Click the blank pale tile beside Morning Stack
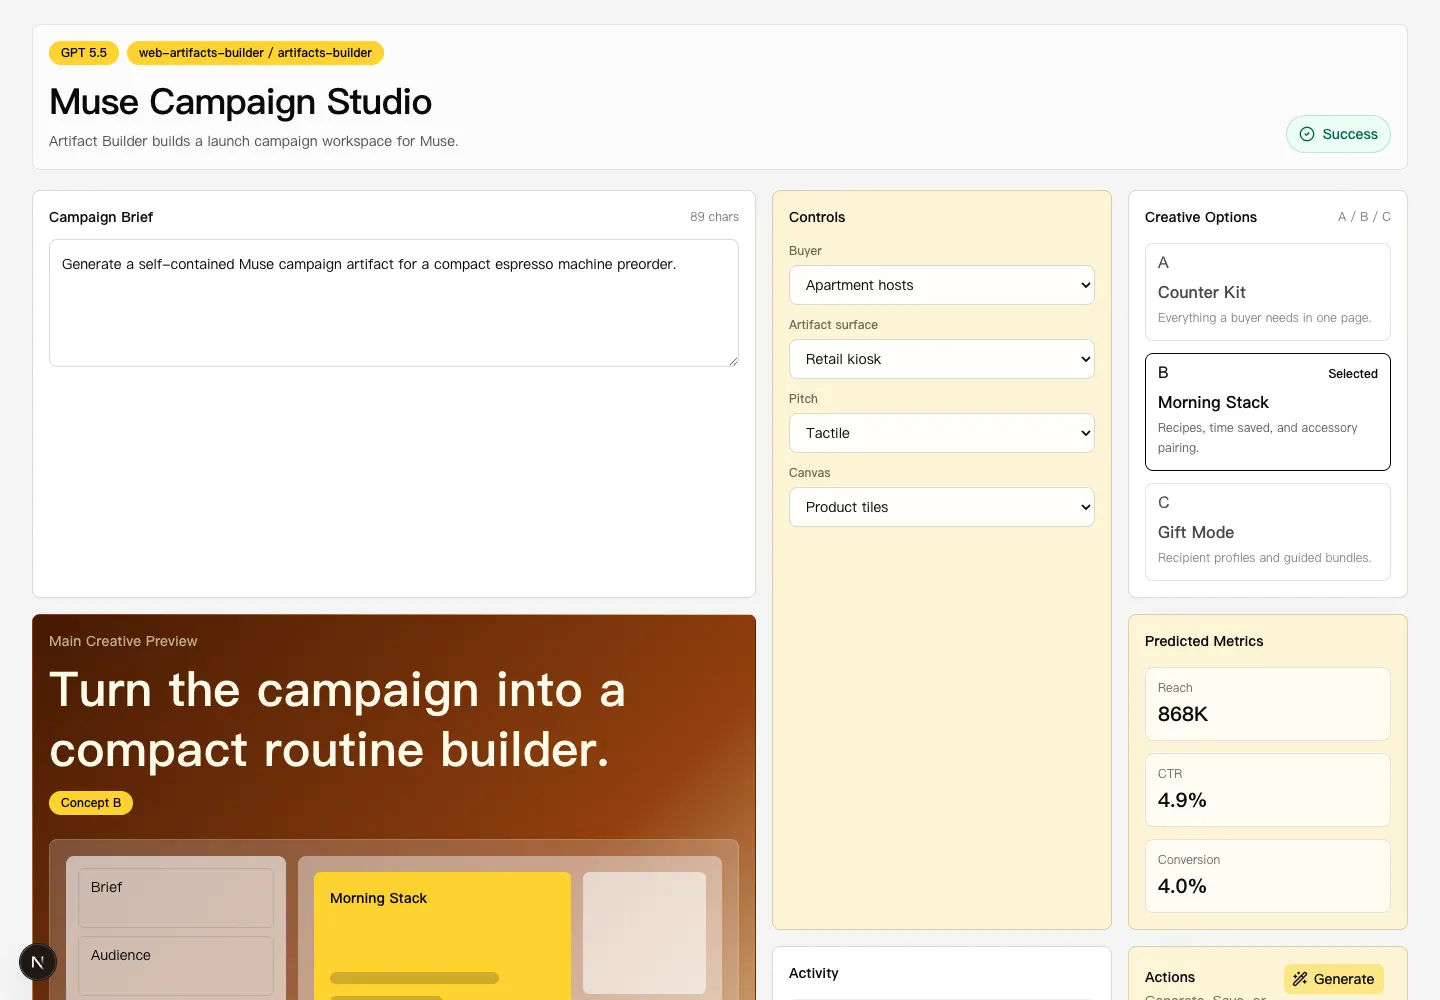This screenshot has height=1000, width=1440. (645, 933)
